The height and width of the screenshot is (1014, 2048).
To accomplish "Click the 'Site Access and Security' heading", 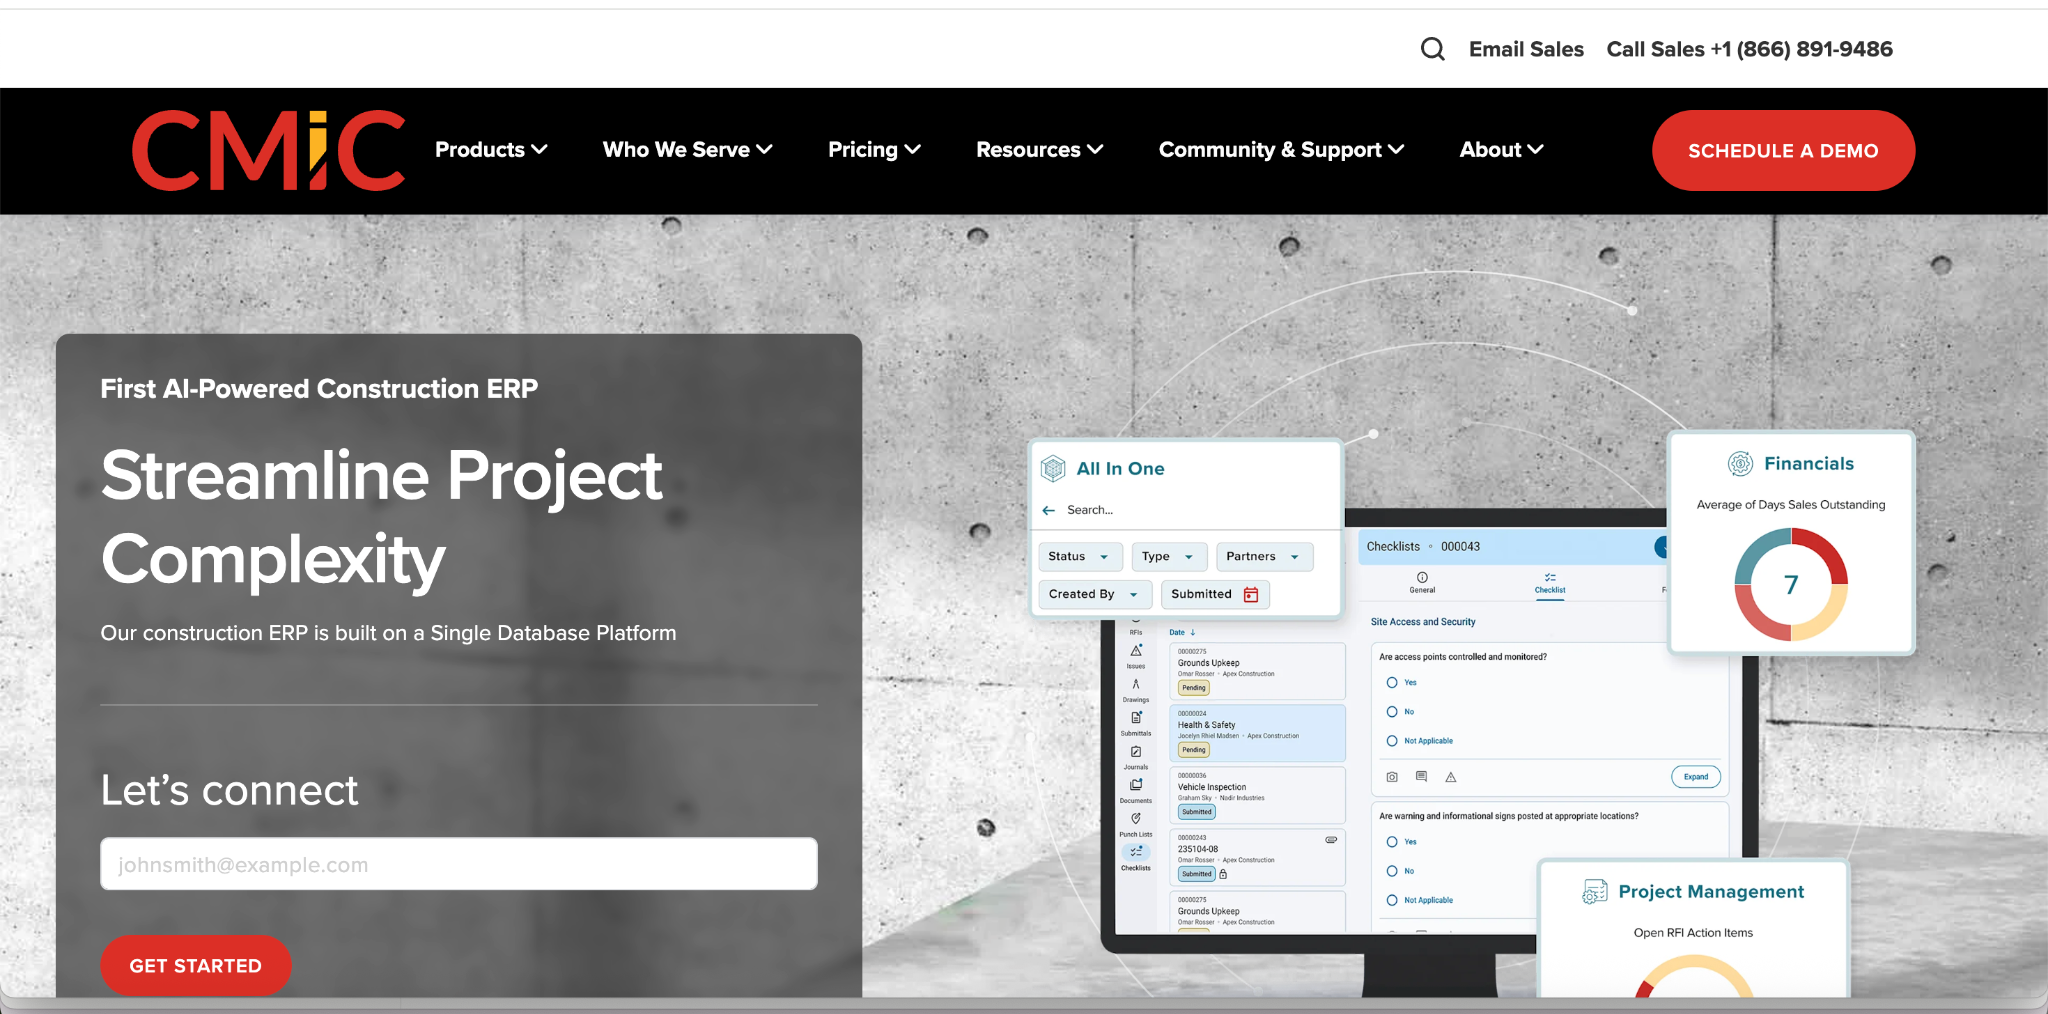I will pos(1423,622).
